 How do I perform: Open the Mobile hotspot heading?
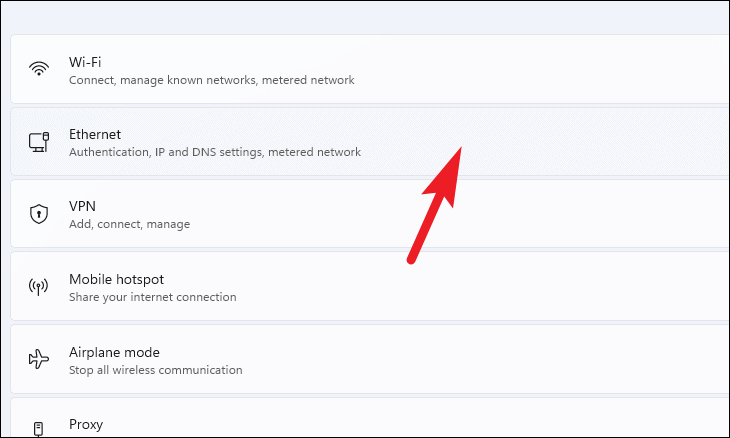(116, 279)
